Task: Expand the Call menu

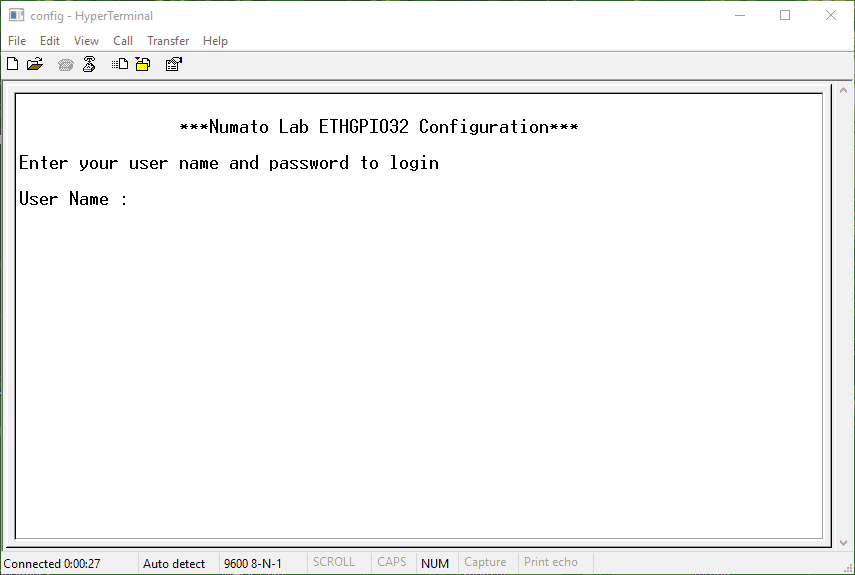Action: coord(123,41)
